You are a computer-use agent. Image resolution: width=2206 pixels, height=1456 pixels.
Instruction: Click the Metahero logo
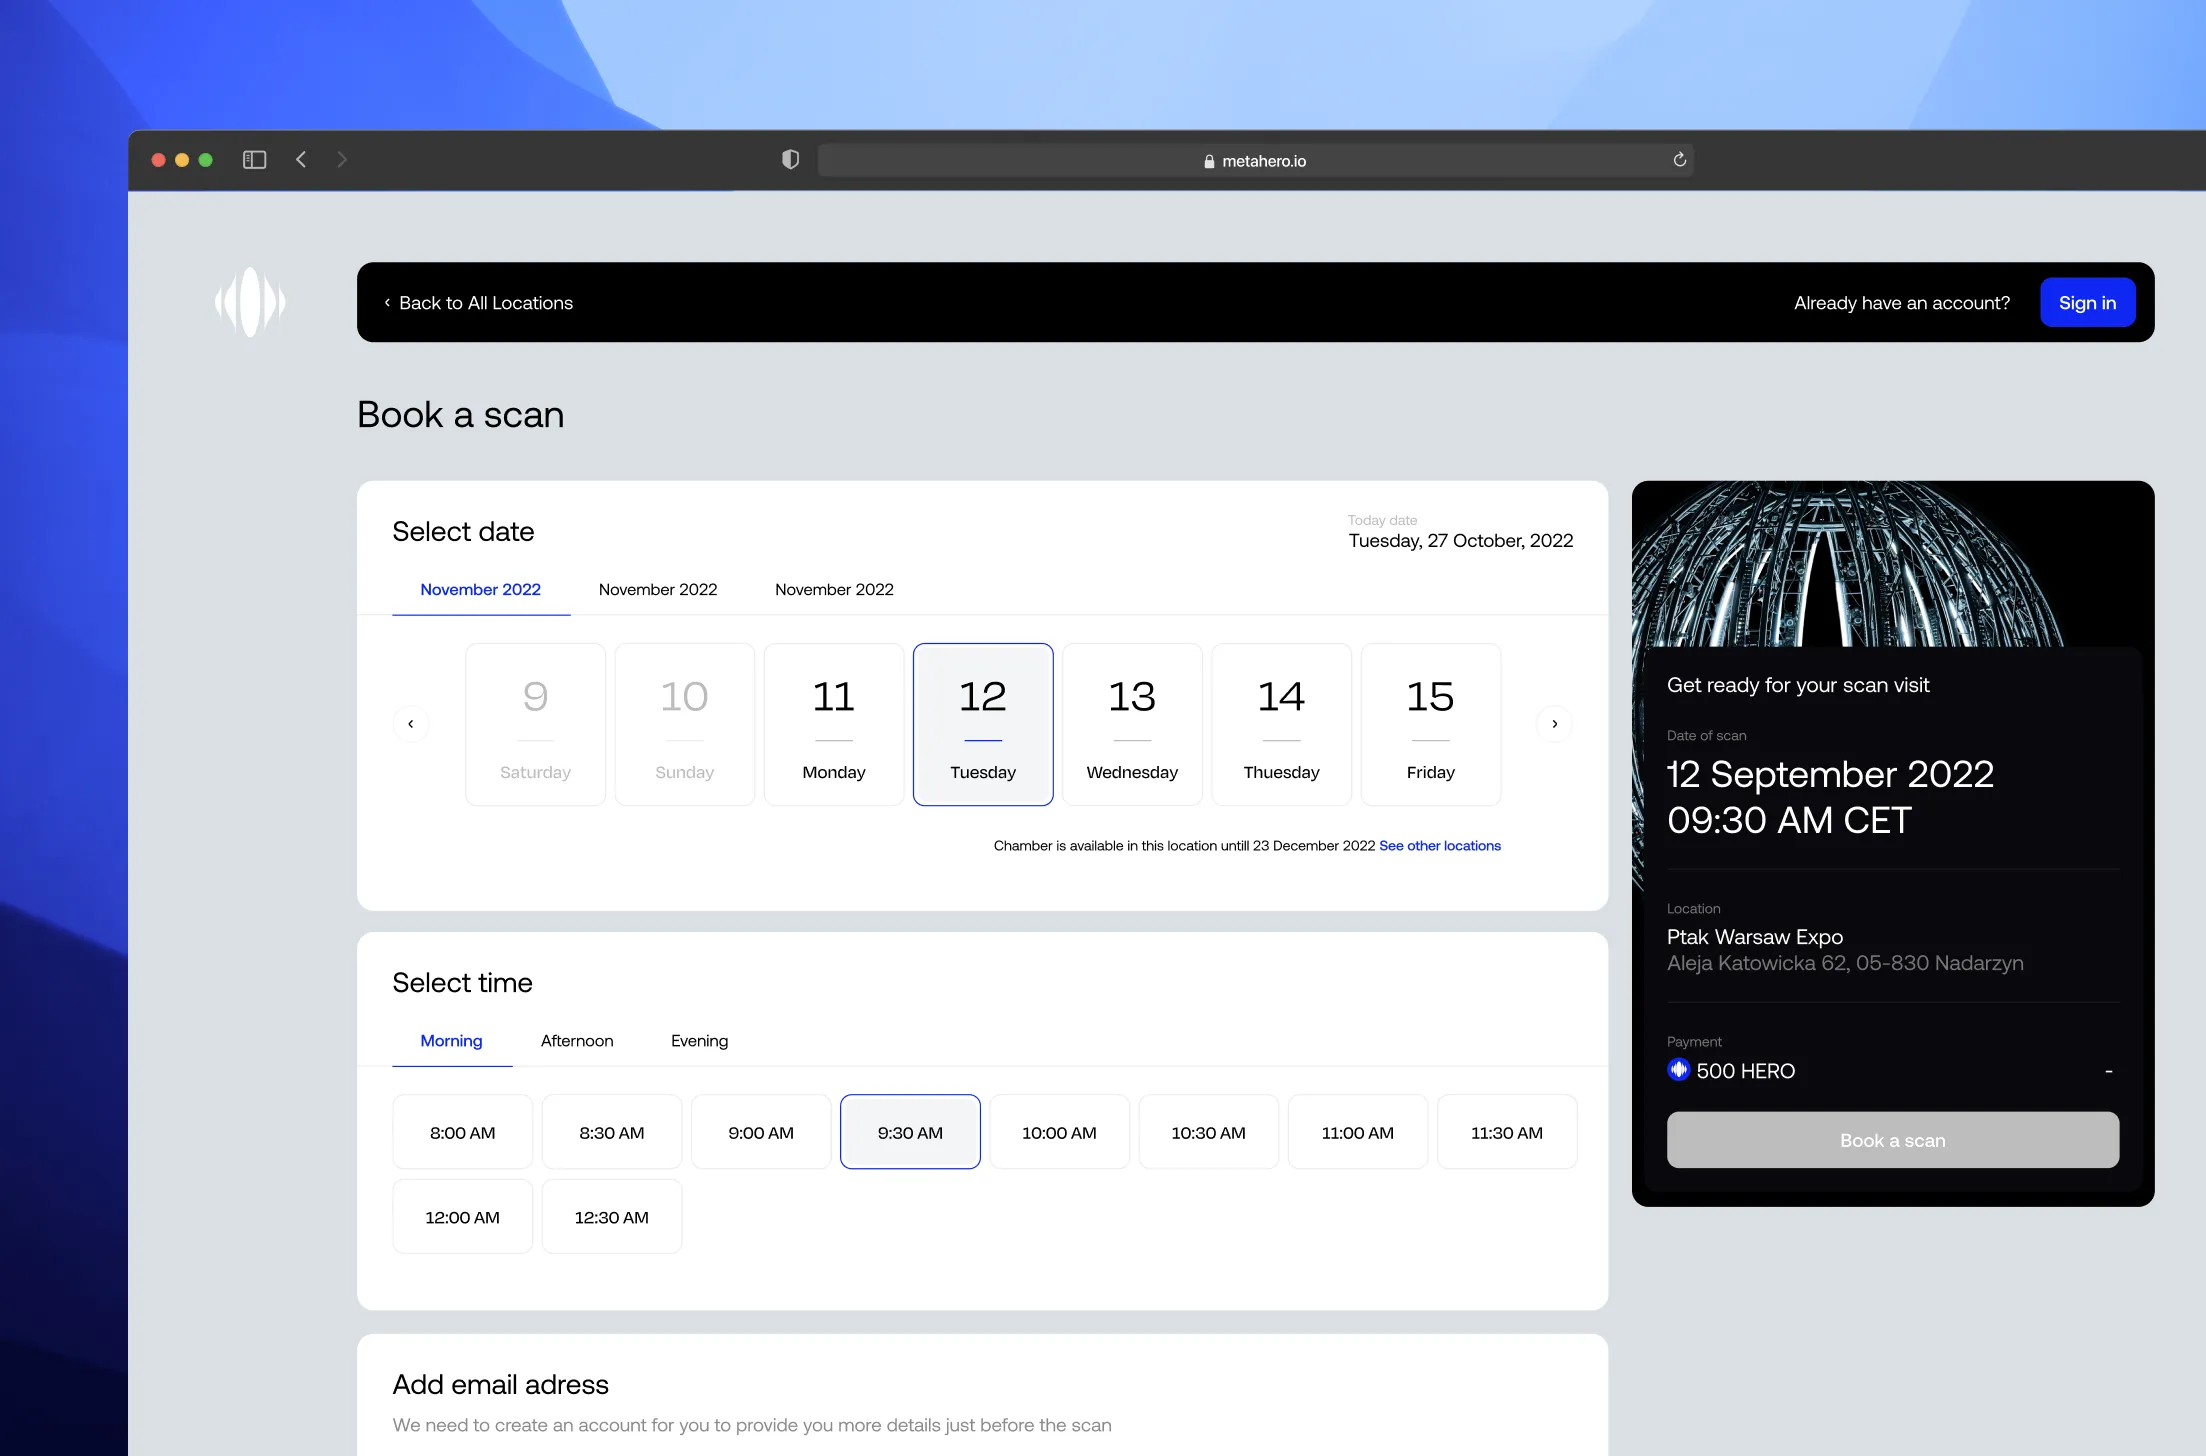250,302
